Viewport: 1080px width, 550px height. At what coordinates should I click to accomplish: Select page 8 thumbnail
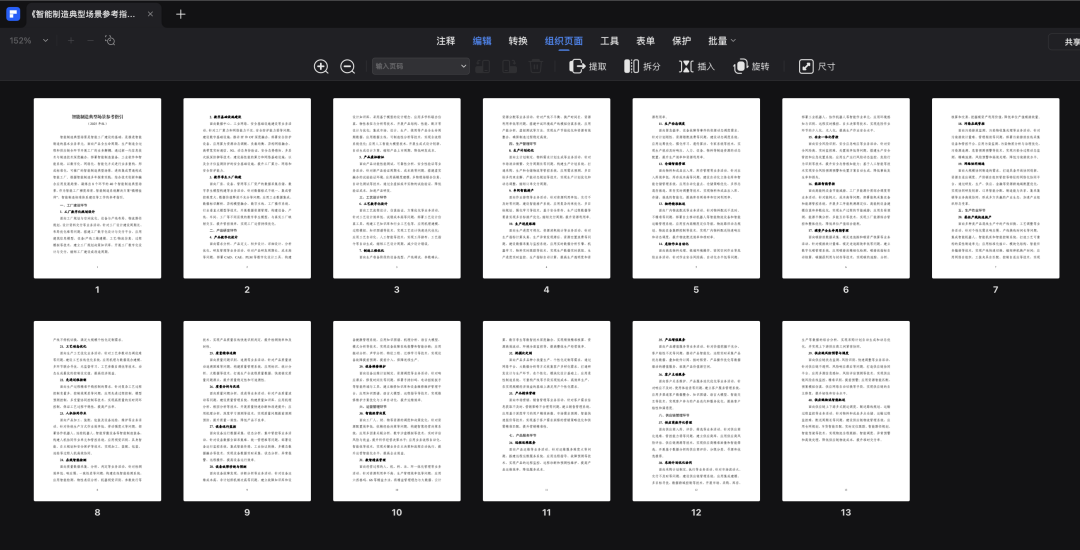click(x=97, y=411)
